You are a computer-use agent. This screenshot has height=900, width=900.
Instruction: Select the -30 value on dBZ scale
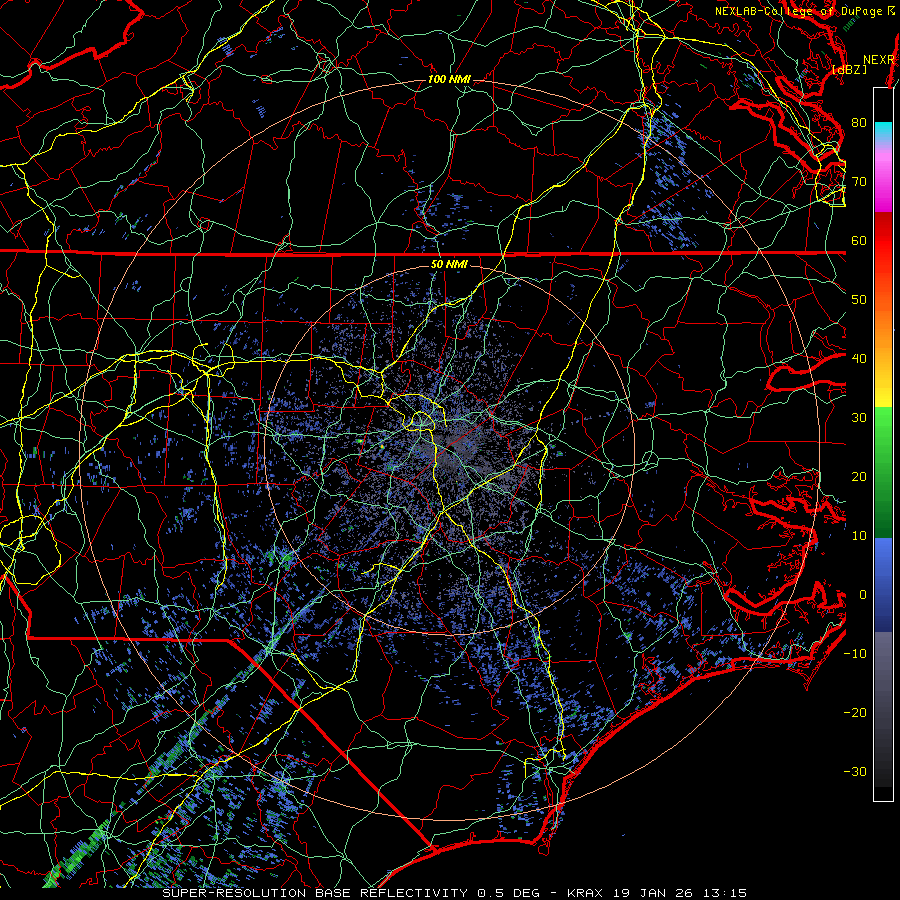pyautogui.click(x=855, y=771)
